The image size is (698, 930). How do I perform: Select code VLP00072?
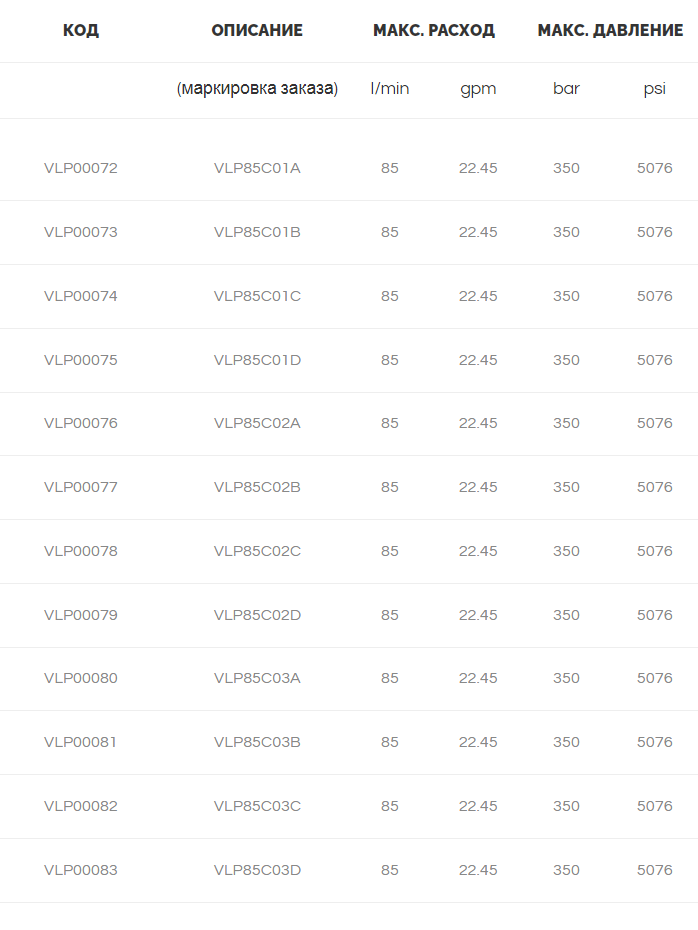(81, 168)
